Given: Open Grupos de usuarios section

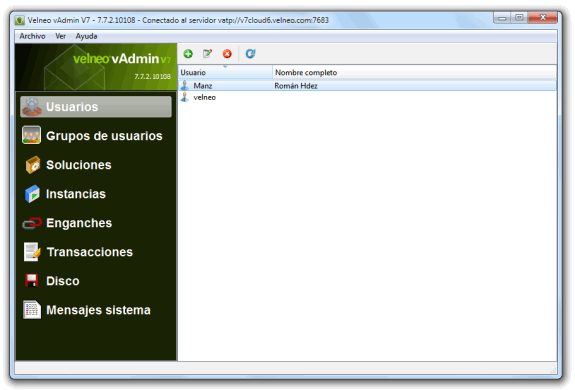Looking at the screenshot, I should tap(104, 136).
